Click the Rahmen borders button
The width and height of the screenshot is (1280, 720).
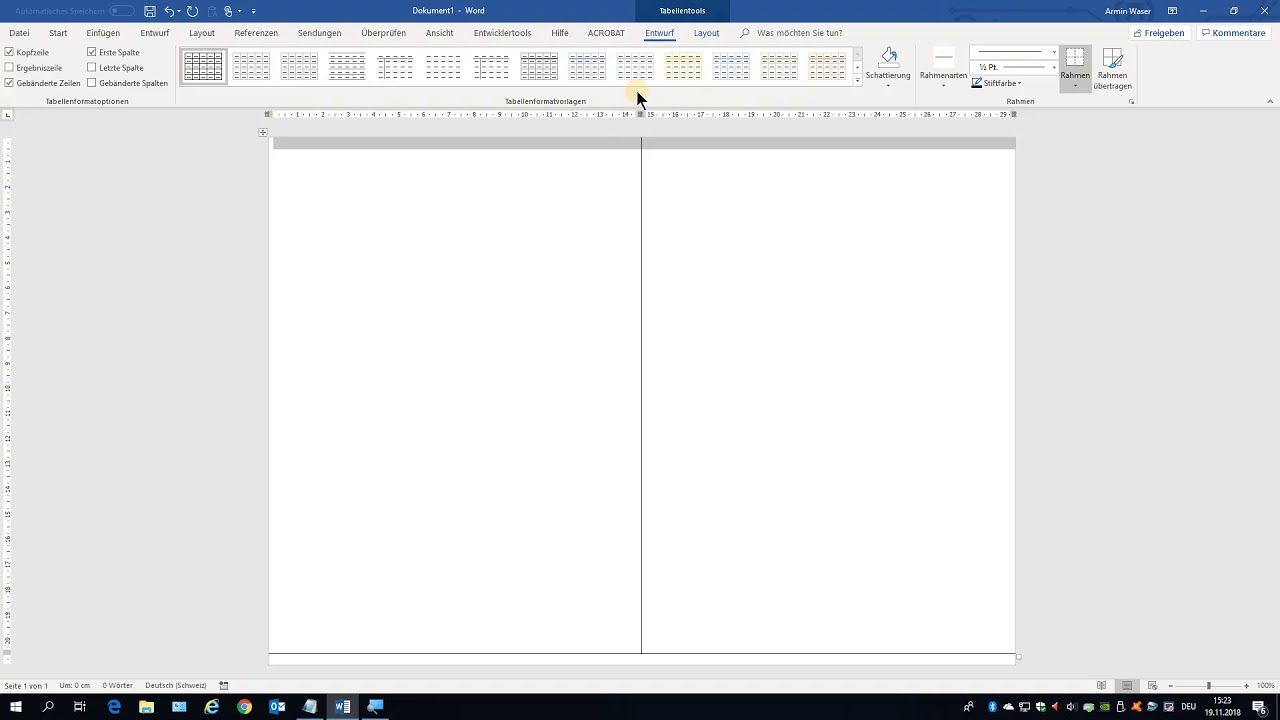1075,60
